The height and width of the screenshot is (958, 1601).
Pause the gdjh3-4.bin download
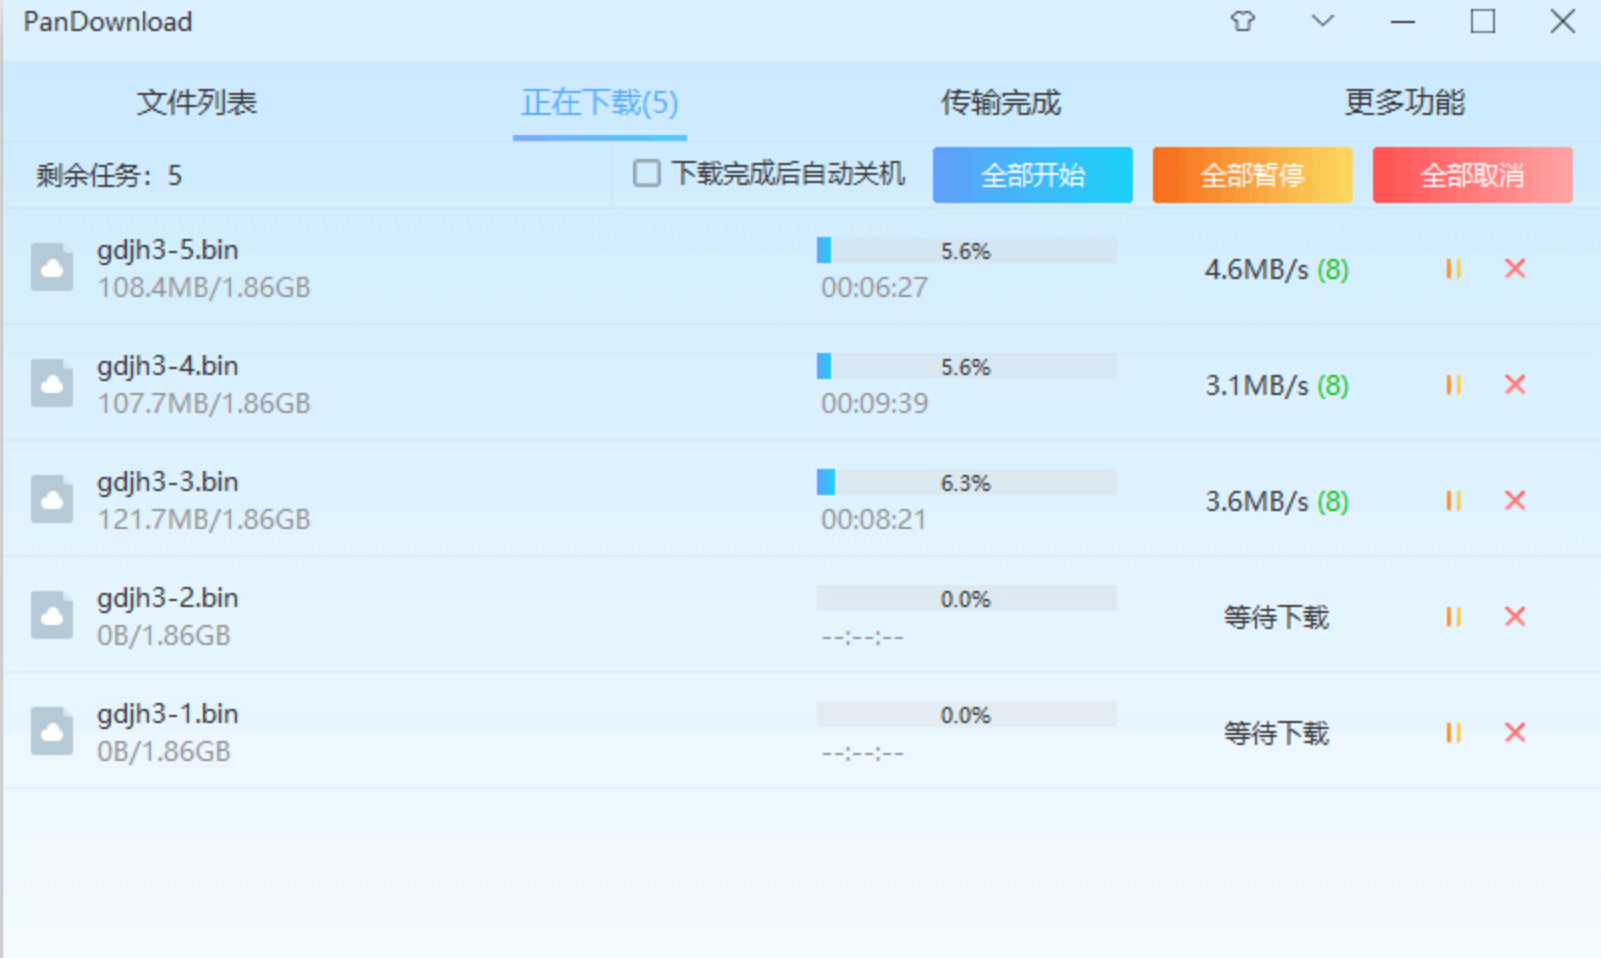point(1453,385)
